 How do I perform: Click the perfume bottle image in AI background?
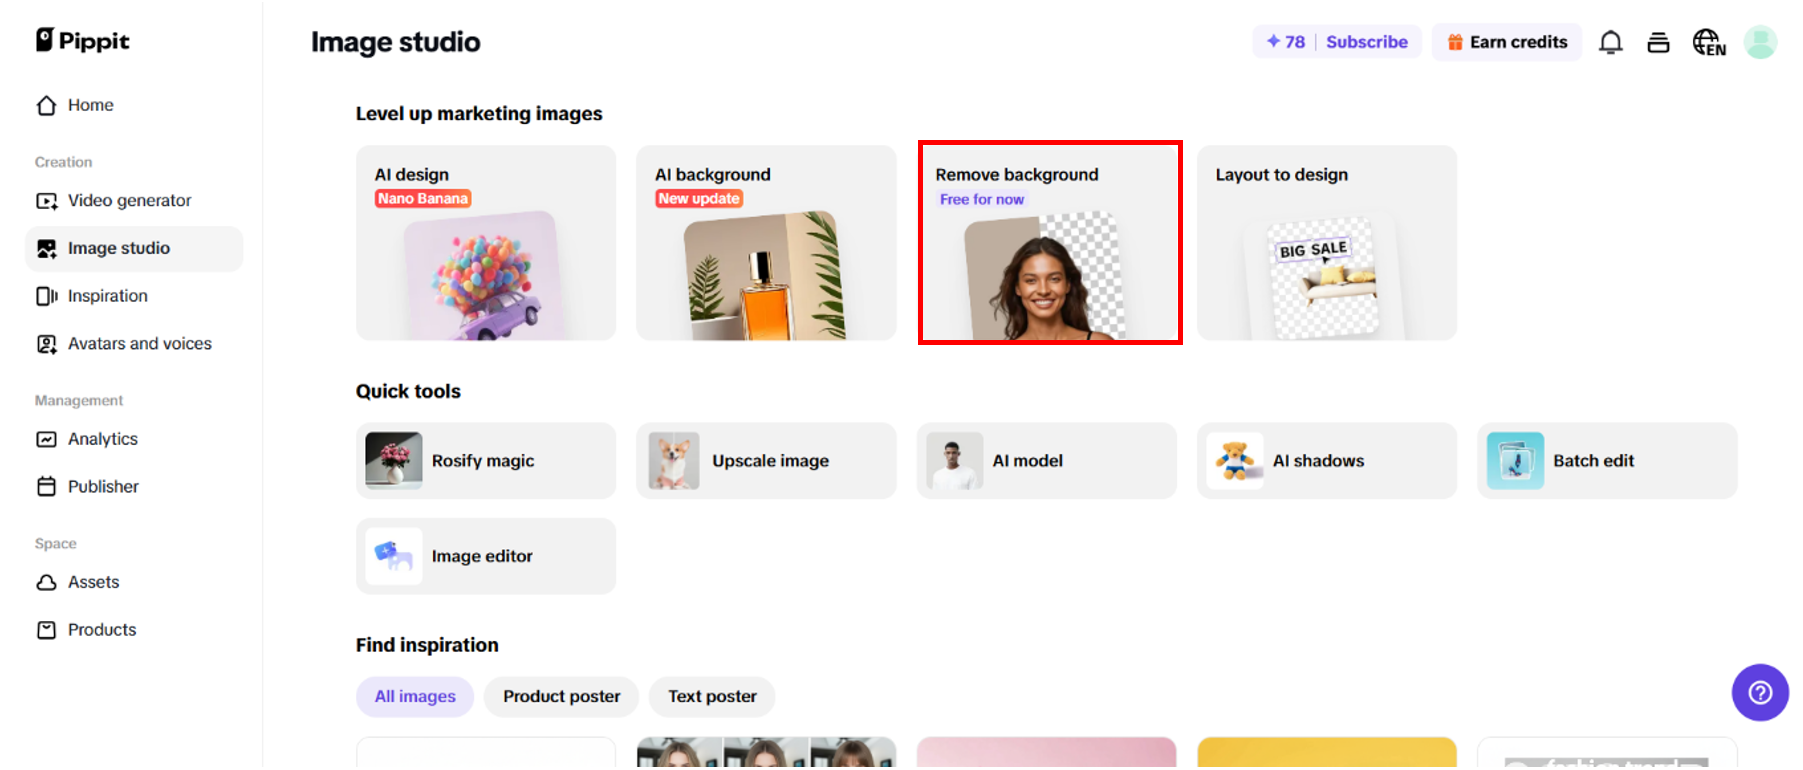[x=766, y=277]
